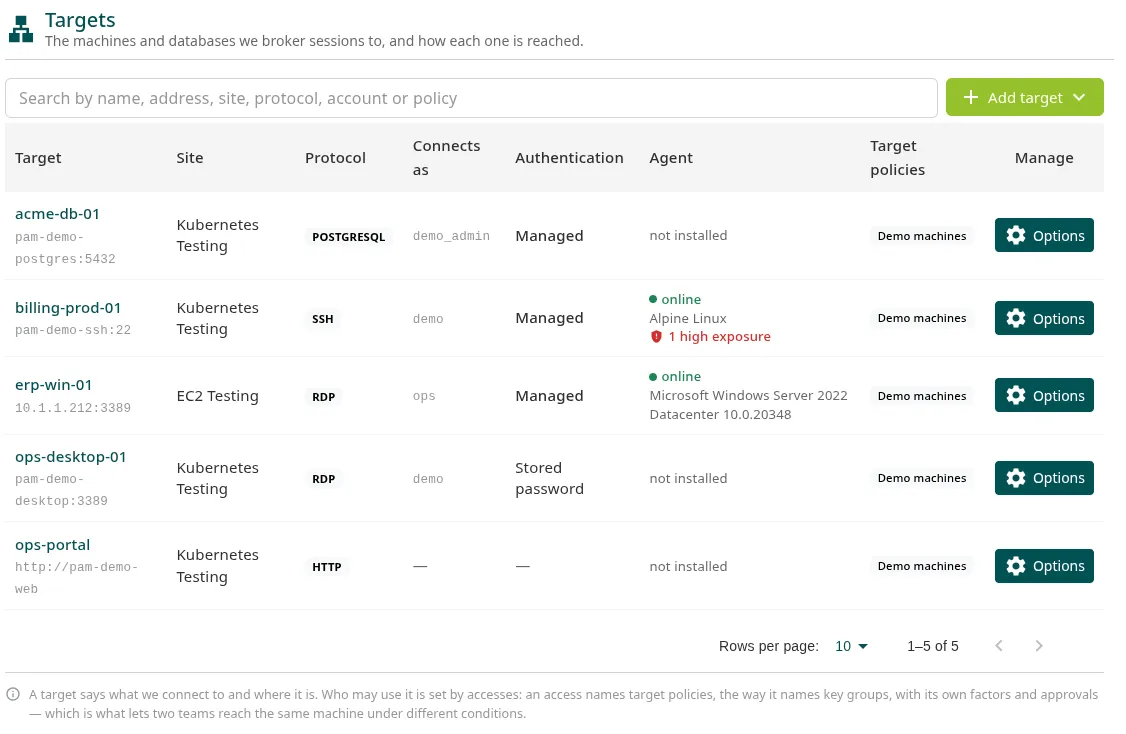Go to the previous page of targets
Viewport: 1126px width, 734px height.
click(999, 646)
